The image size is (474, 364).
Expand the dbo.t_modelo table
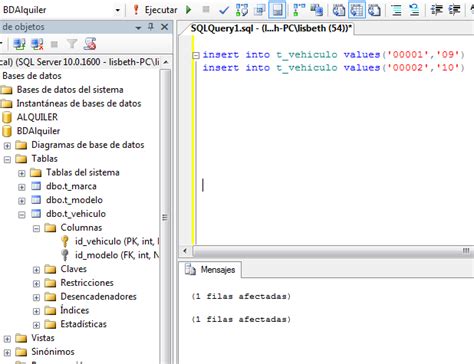[22, 201]
